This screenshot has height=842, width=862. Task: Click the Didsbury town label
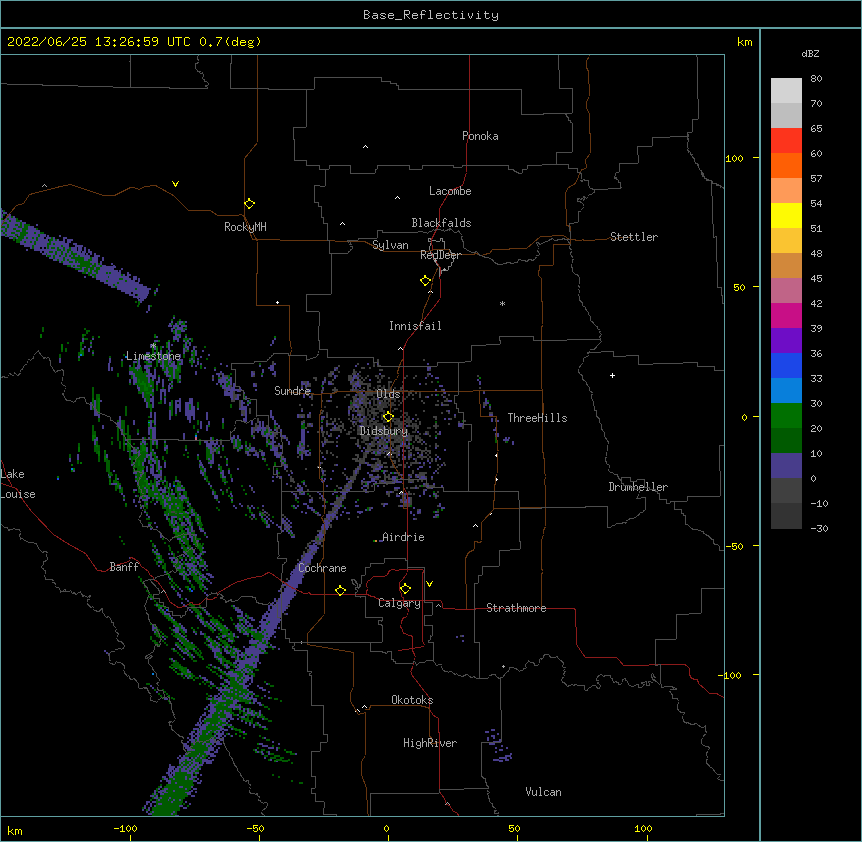pyautogui.click(x=384, y=431)
